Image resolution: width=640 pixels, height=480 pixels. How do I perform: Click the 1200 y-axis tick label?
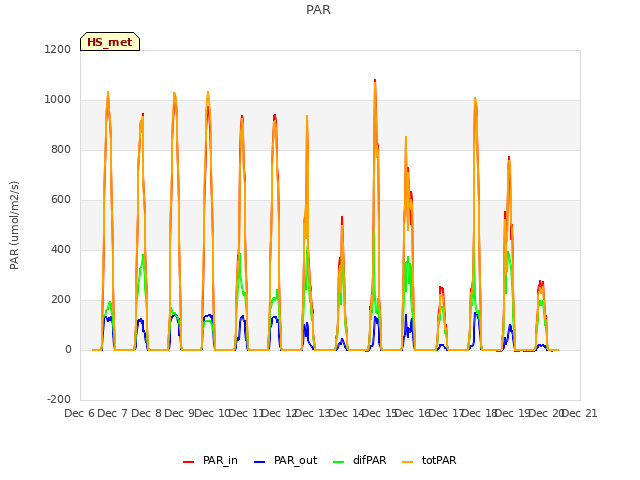click(58, 49)
